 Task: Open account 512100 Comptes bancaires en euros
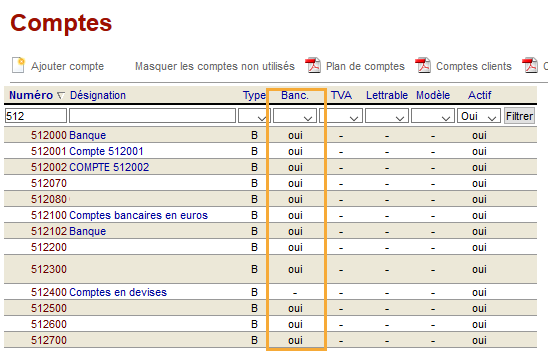pyautogui.click(x=120, y=215)
